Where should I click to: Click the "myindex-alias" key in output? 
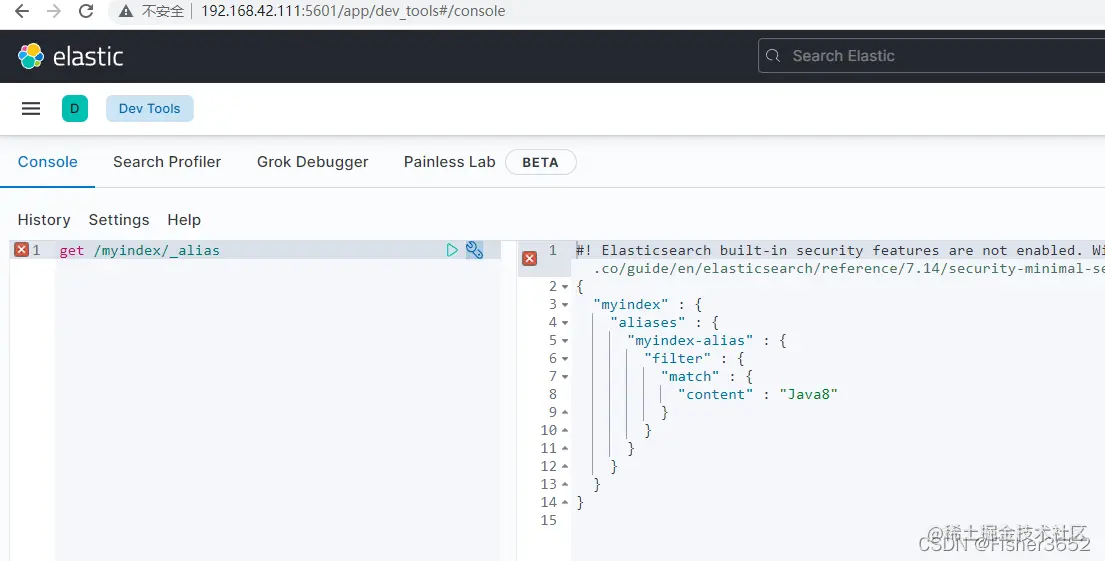click(x=690, y=340)
